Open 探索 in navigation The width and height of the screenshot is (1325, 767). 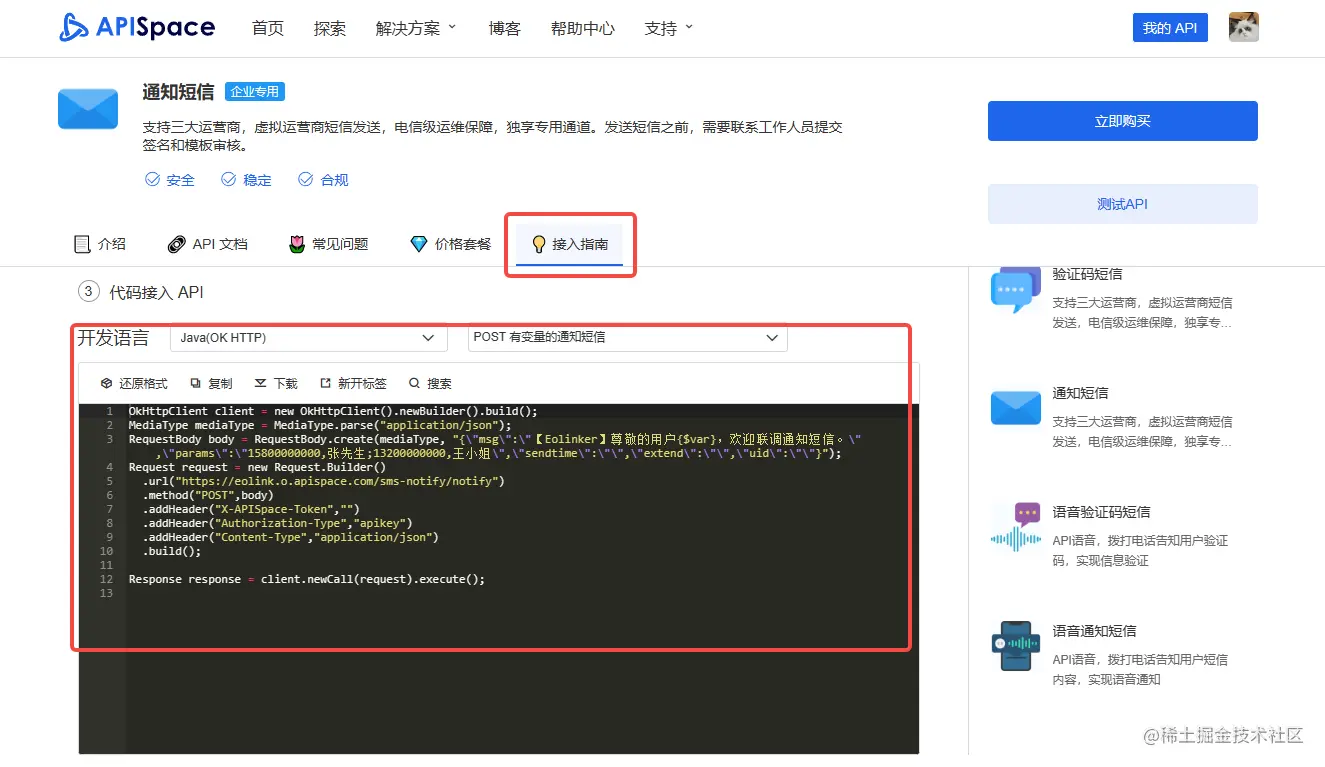(330, 29)
